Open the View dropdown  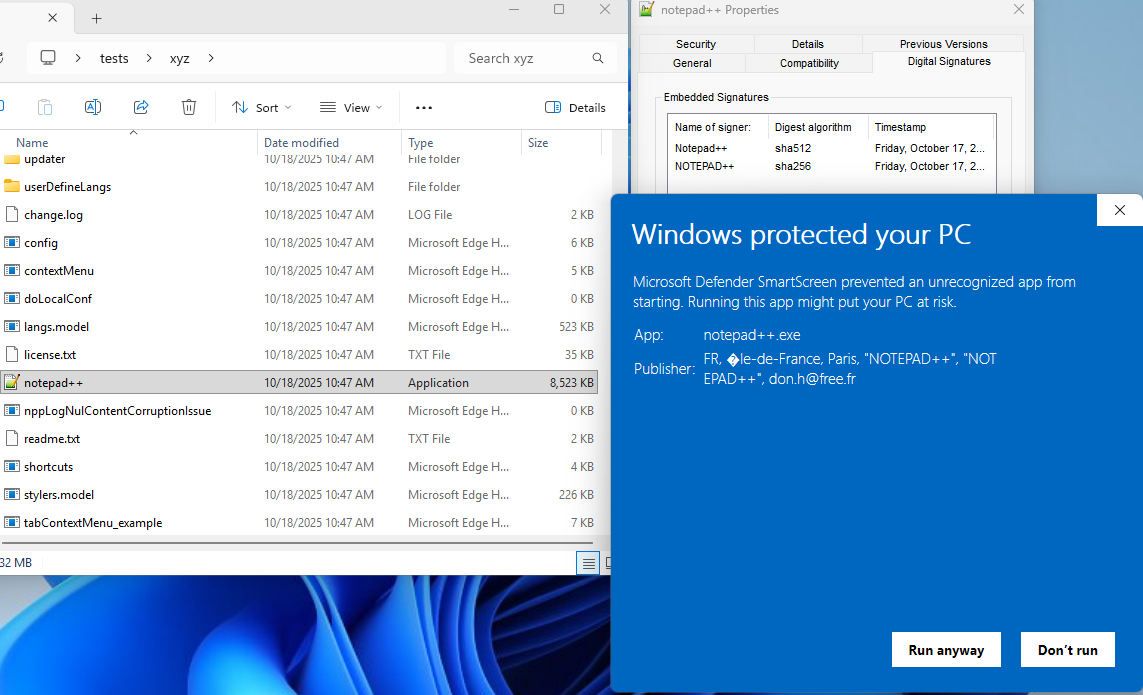coord(351,107)
